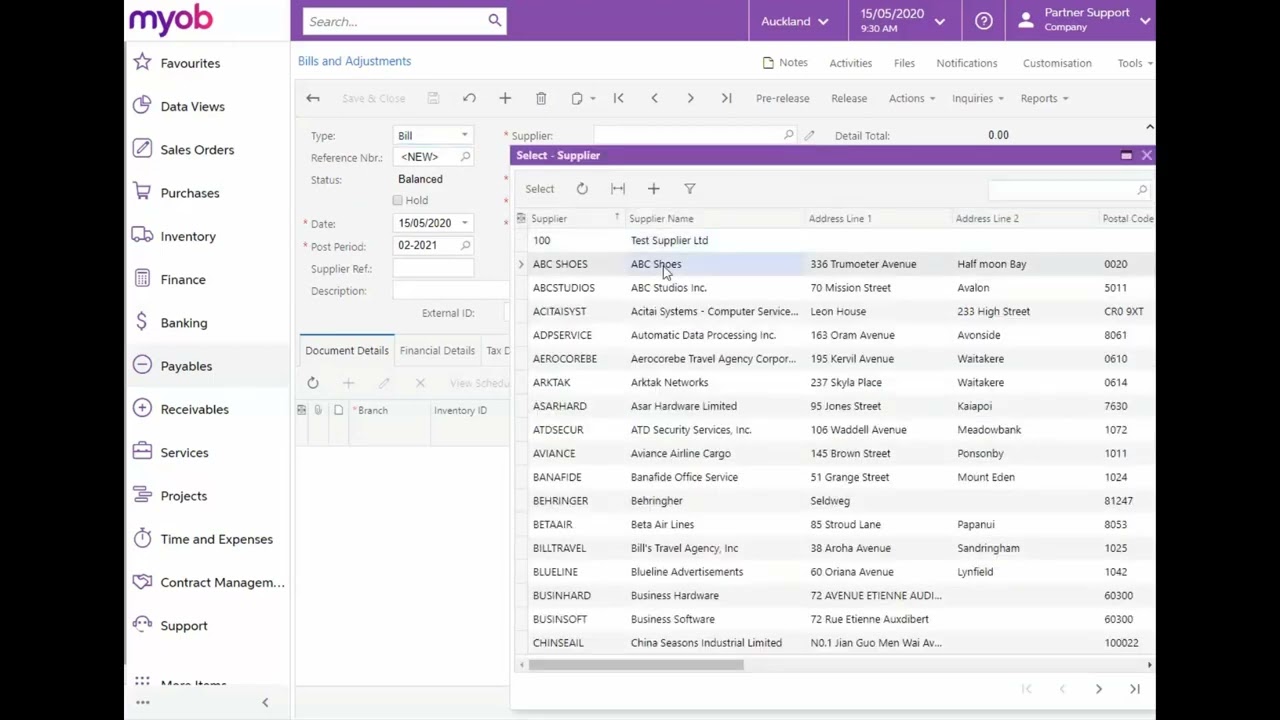Click the Pre-release button
Viewport: 1280px width, 720px height.
[x=782, y=98]
